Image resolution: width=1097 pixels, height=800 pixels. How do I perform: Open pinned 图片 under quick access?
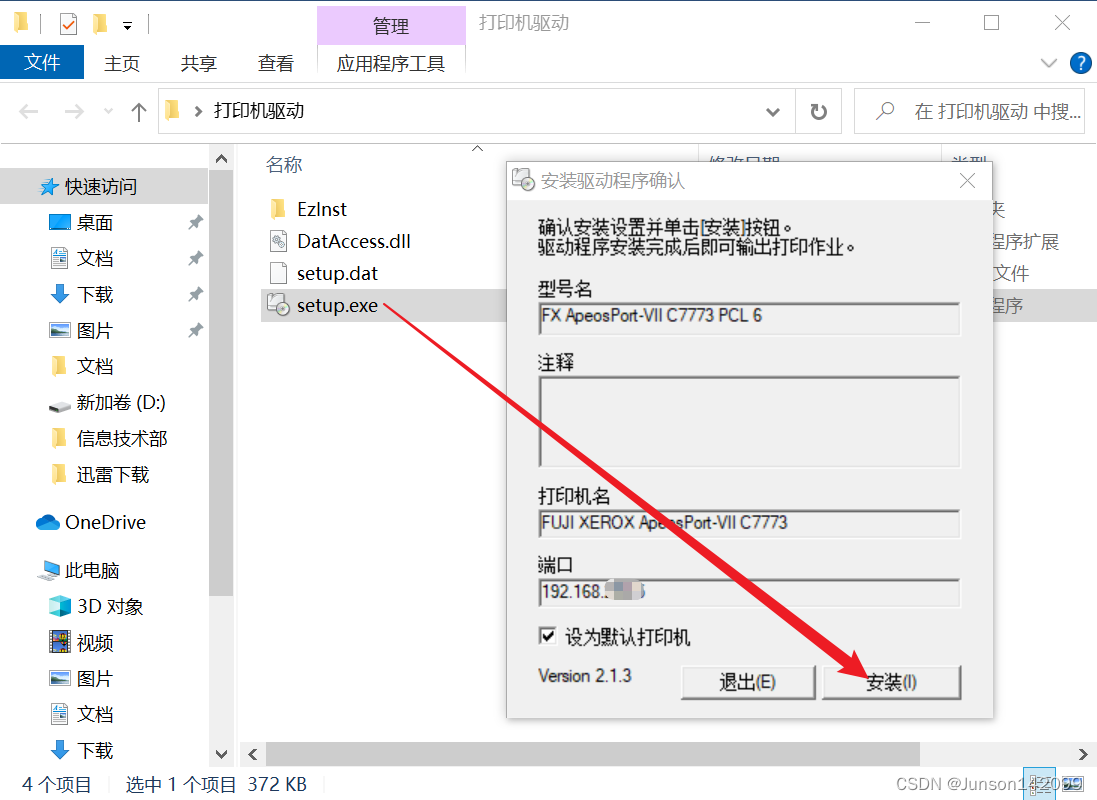click(94, 330)
